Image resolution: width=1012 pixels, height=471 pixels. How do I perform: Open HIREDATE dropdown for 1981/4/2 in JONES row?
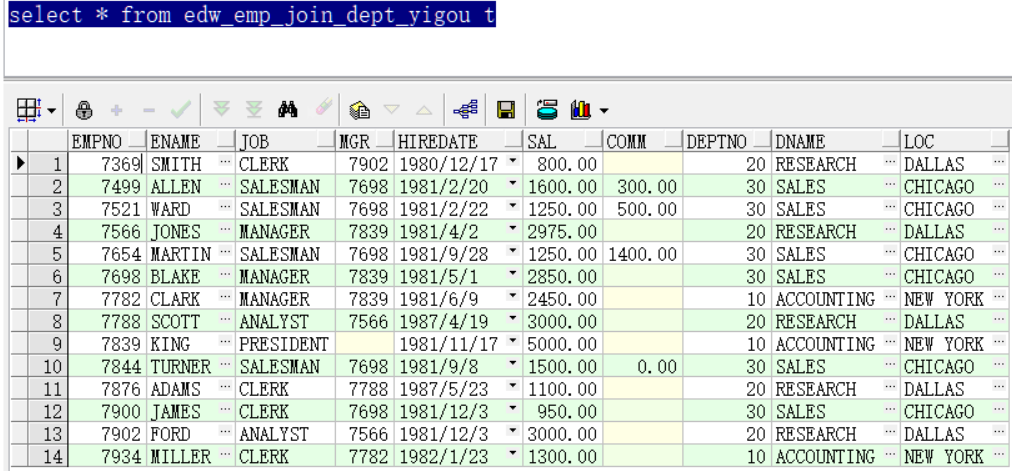[x=512, y=228]
